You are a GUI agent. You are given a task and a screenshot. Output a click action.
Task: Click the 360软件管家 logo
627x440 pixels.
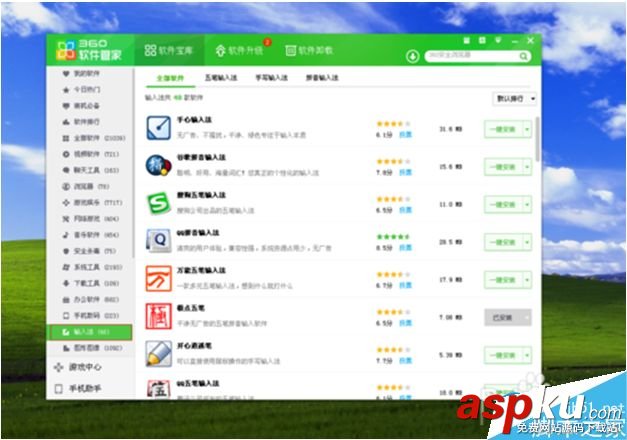click(x=89, y=50)
